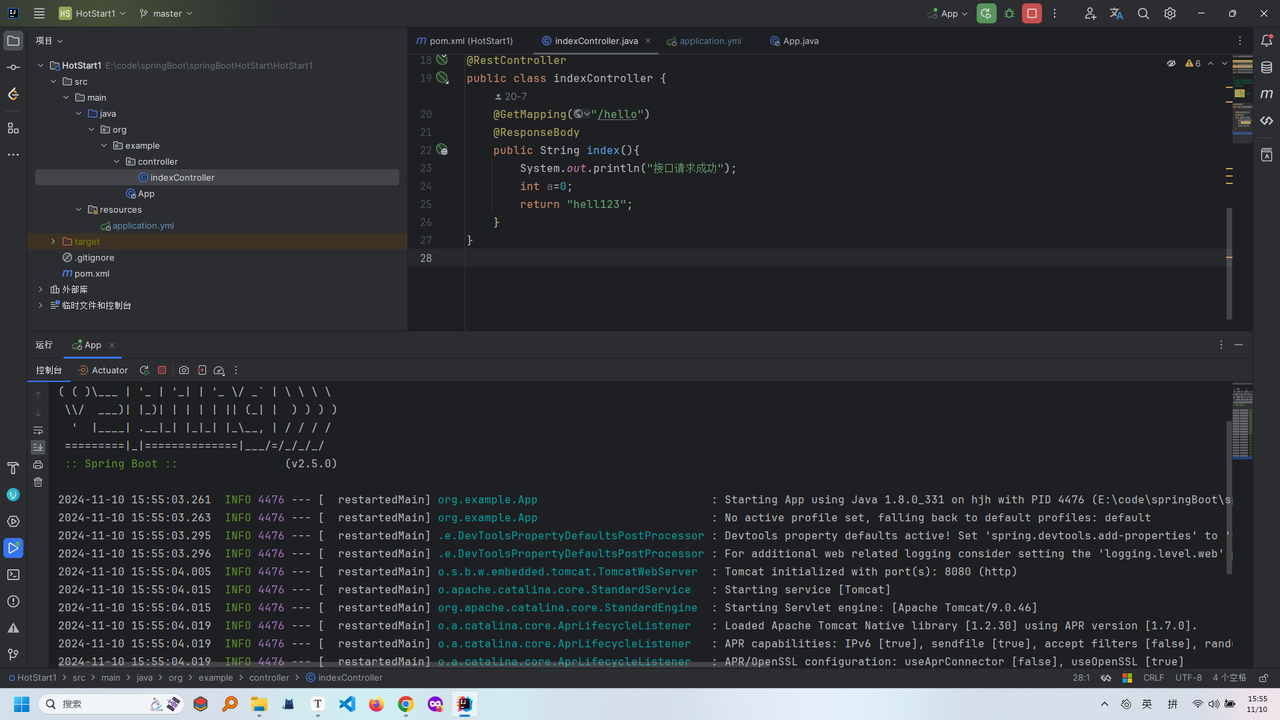The width and height of the screenshot is (1280, 720).
Task: Click the translate icon in title bar
Action: click(x=1116, y=14)
